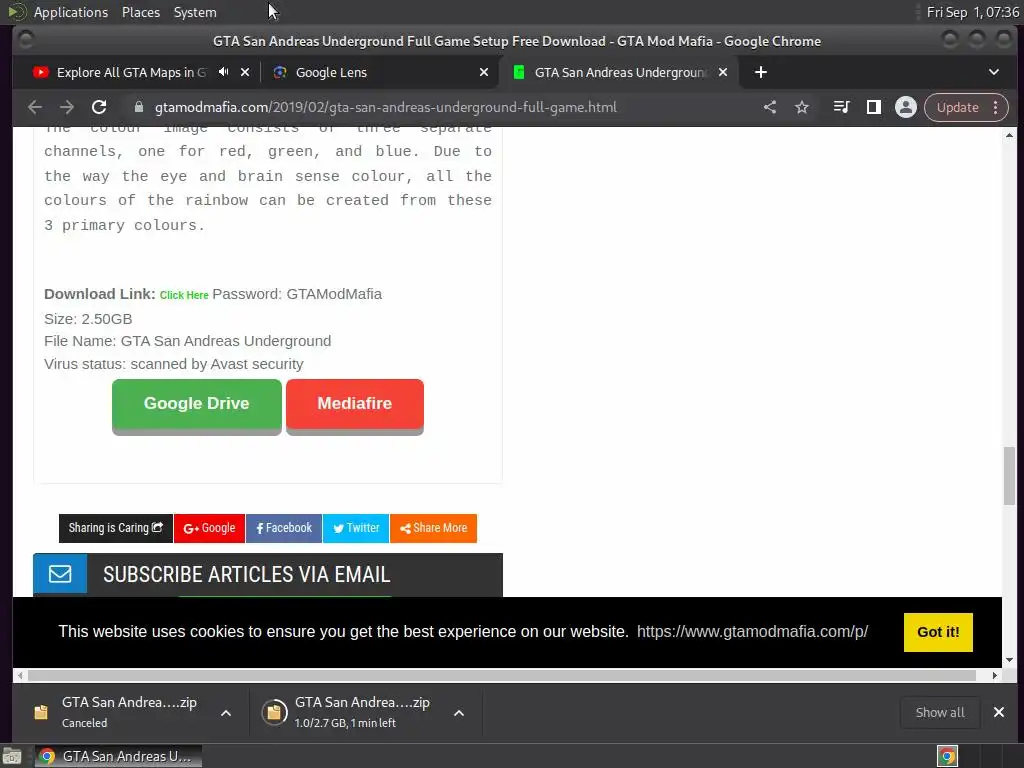This screenshot has height=768, width=1024.
Task: Close the Google Lens tab
Action: click(x=484, y=72)
